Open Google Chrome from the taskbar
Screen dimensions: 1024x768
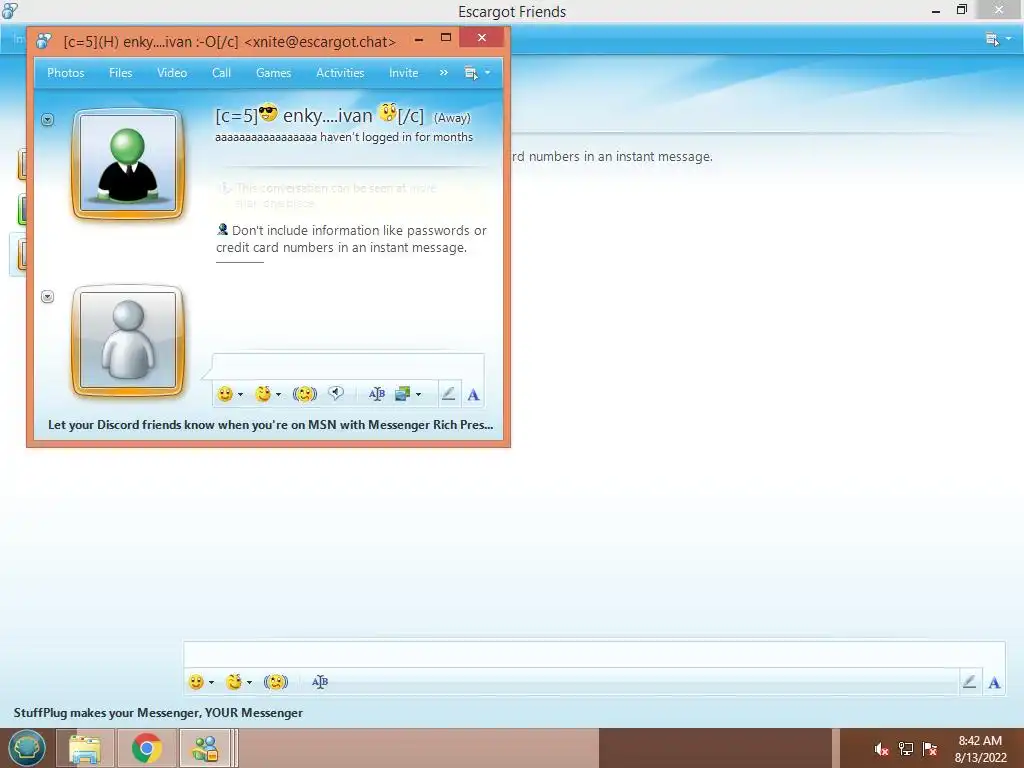tap(146, 748)
